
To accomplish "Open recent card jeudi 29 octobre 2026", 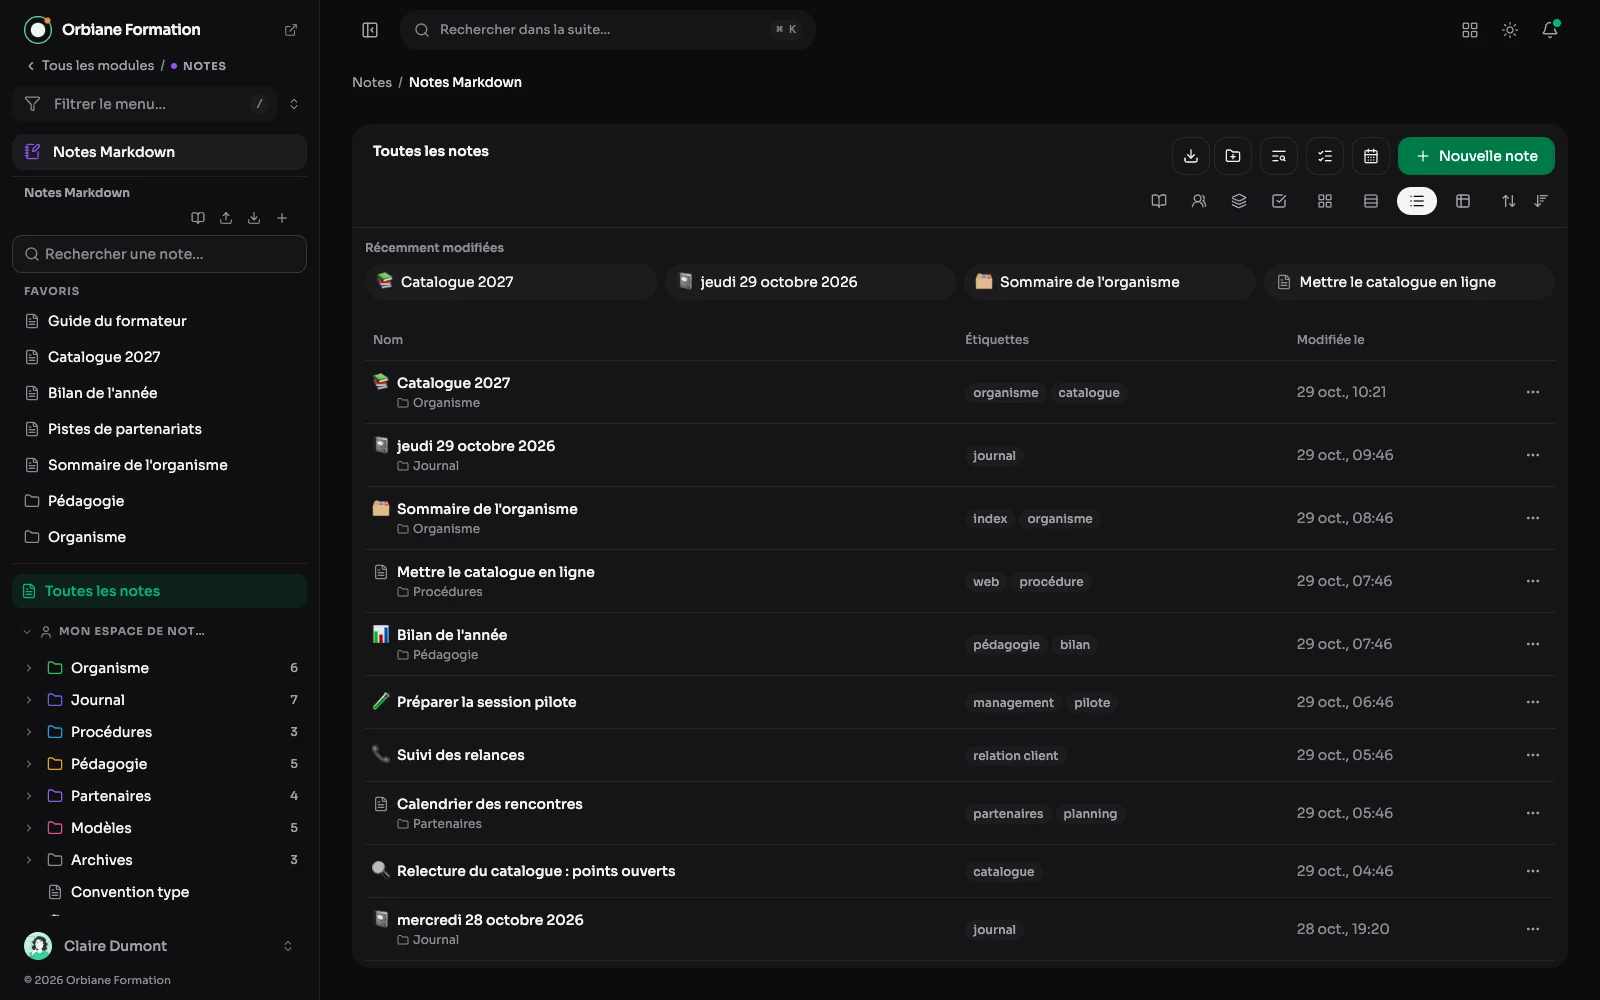I will coord(810,282).
